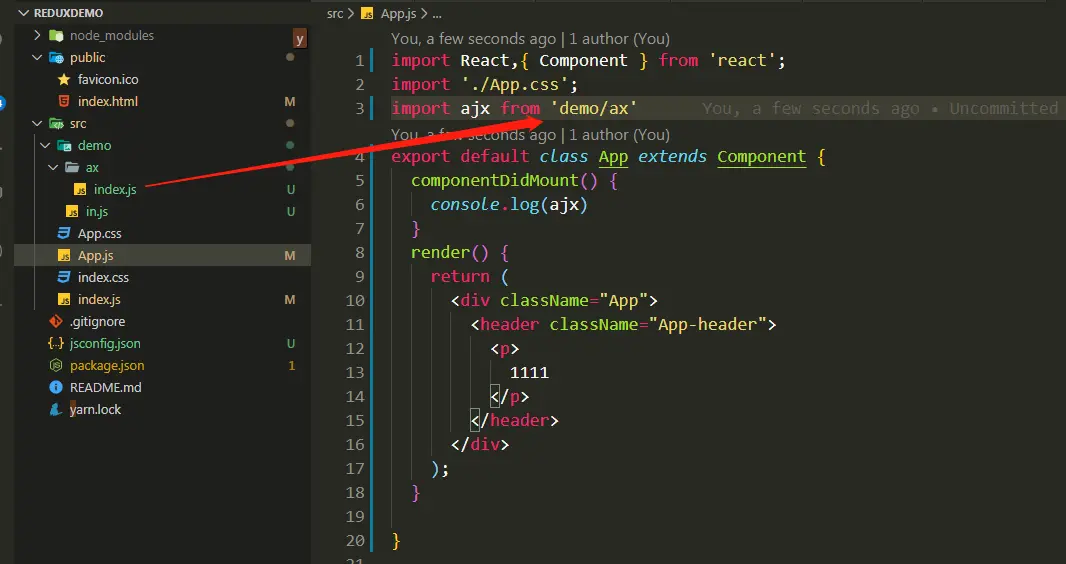
Task: Open README.md file
Action: (x=105, y=387)
